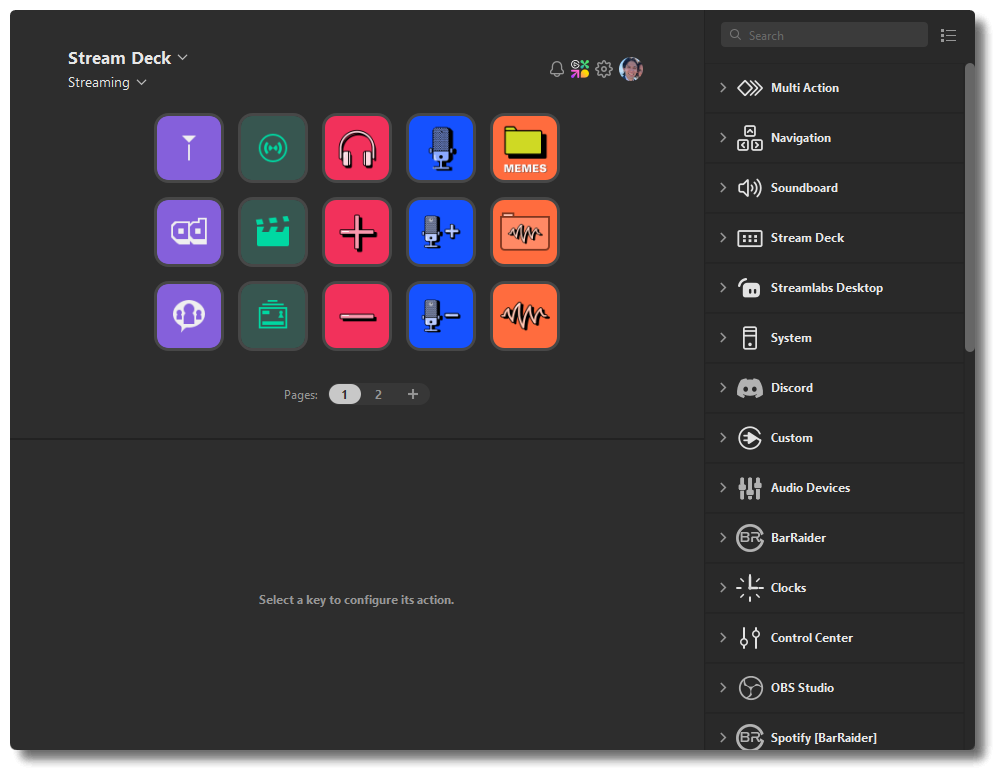
Task: Click the orange waveform key
Action: pos(525,316)
